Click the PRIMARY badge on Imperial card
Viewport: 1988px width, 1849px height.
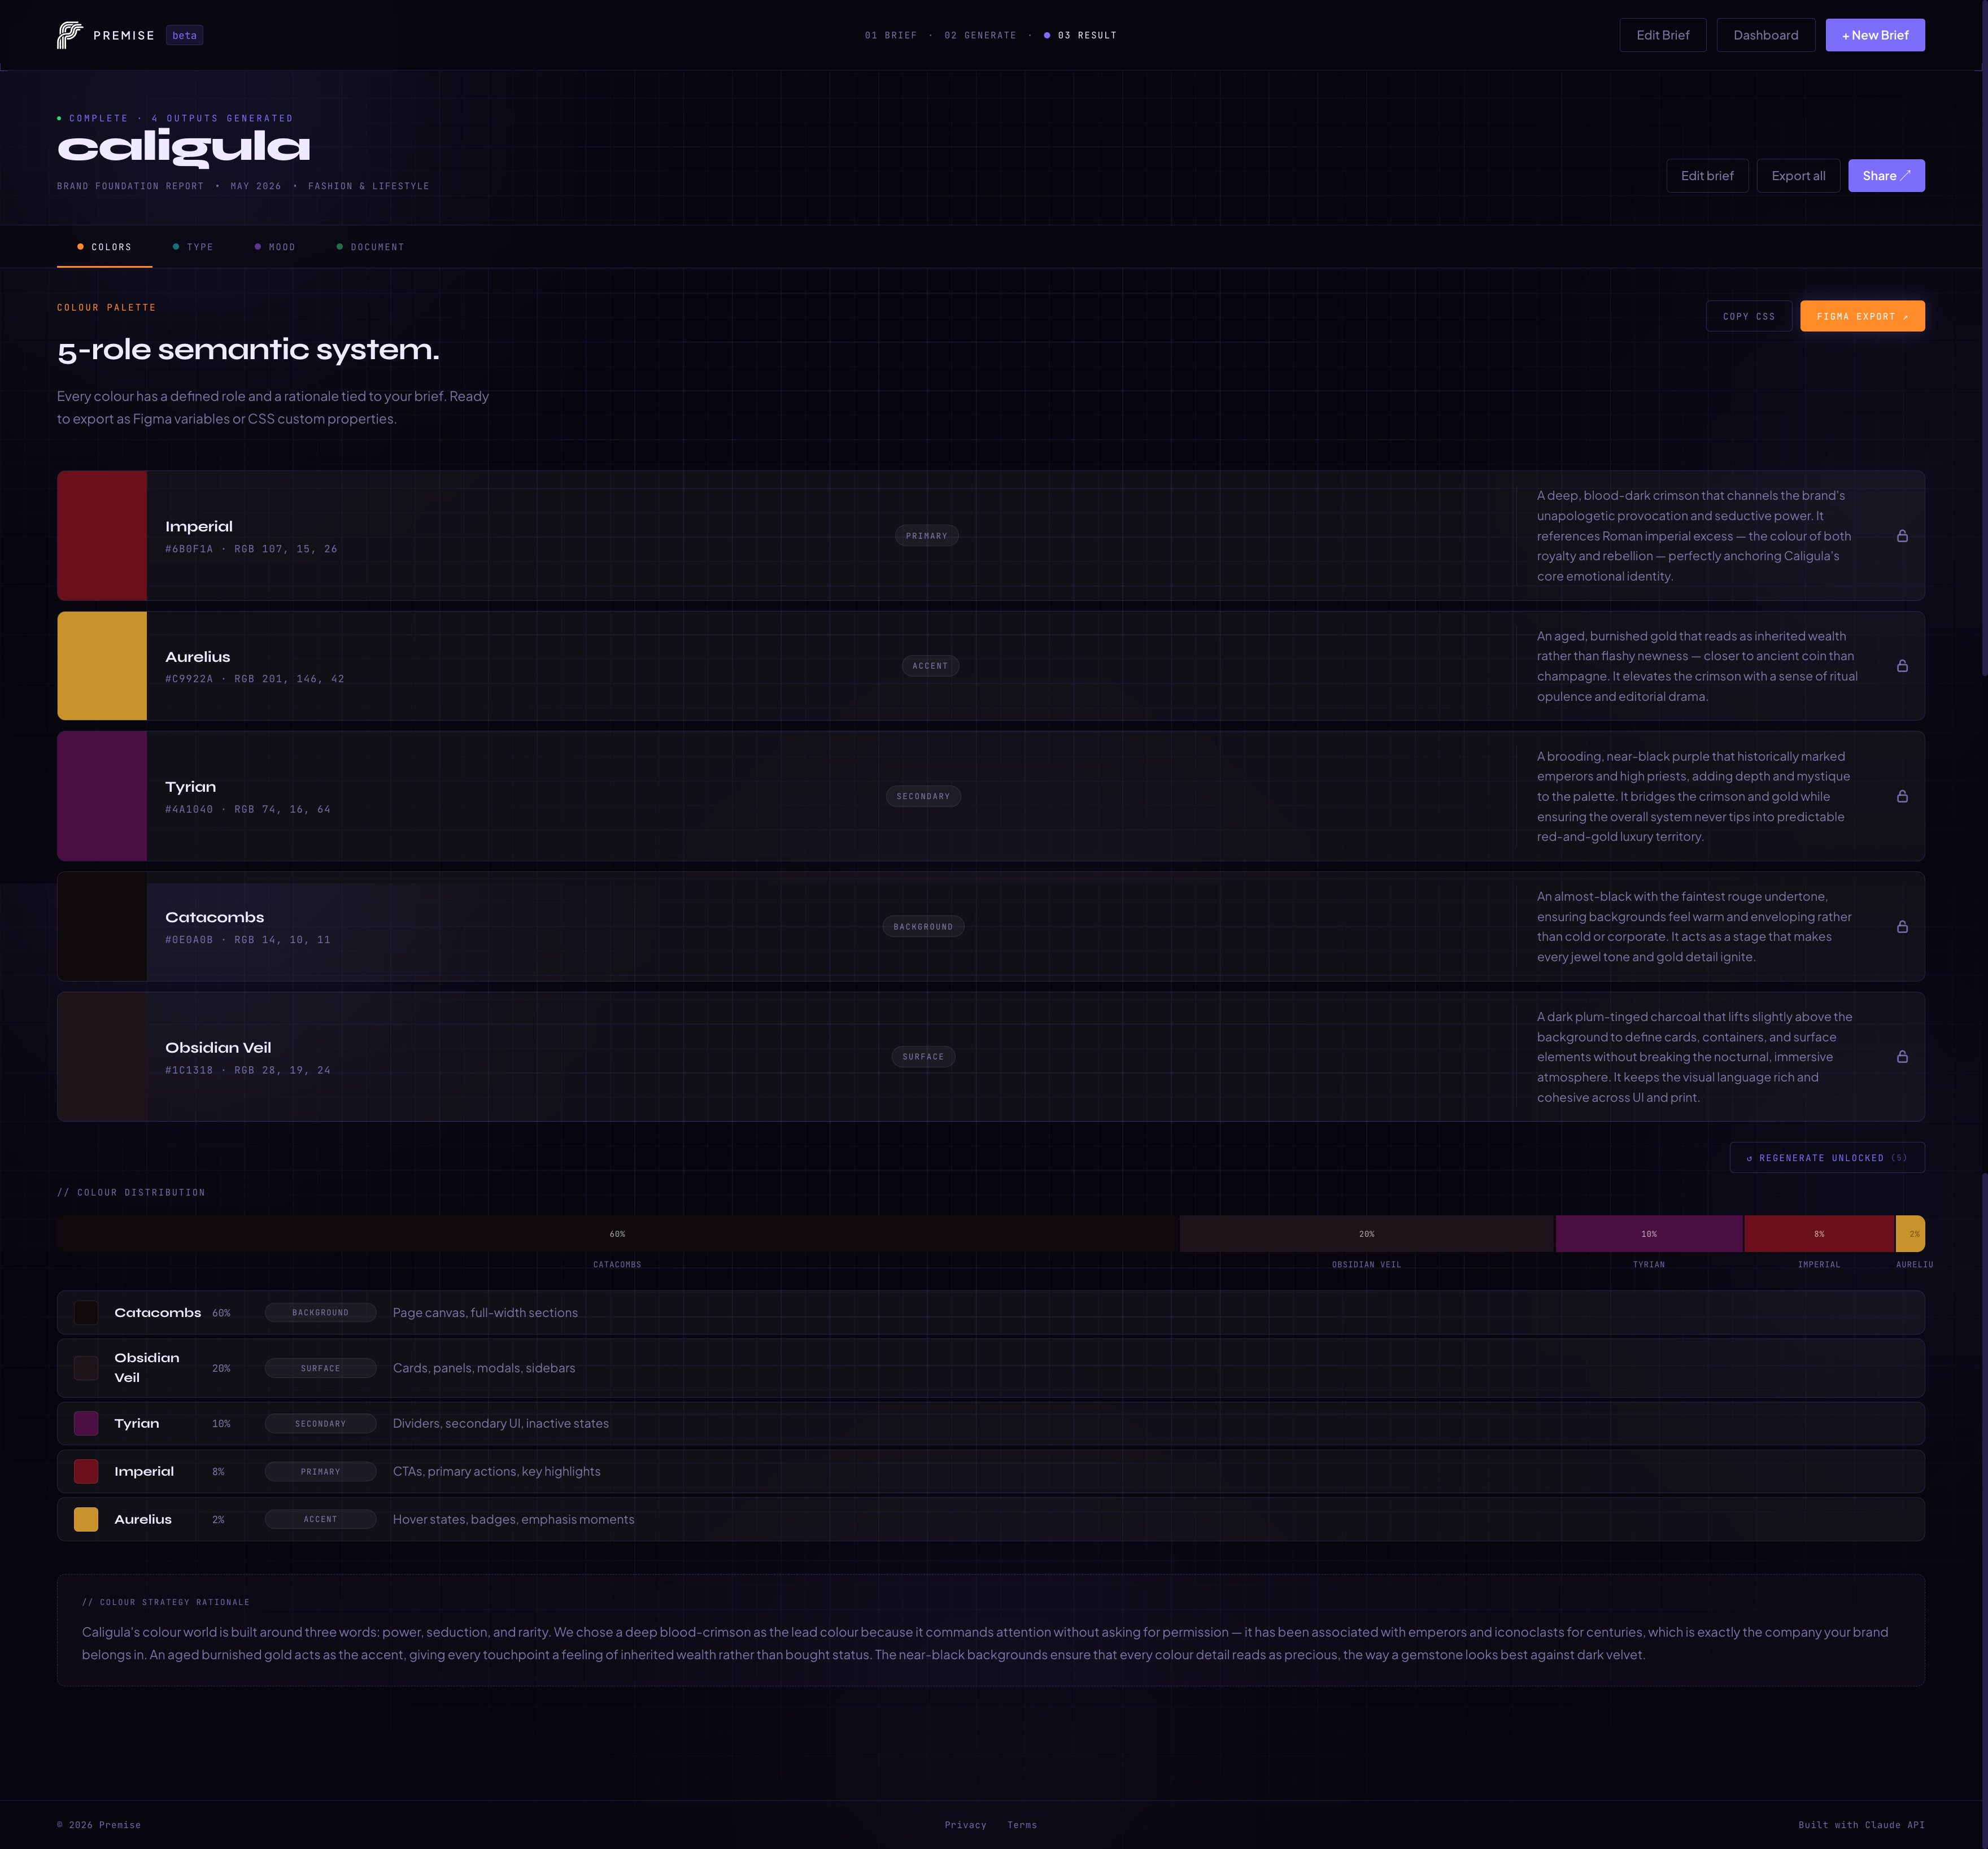(926, 536)
